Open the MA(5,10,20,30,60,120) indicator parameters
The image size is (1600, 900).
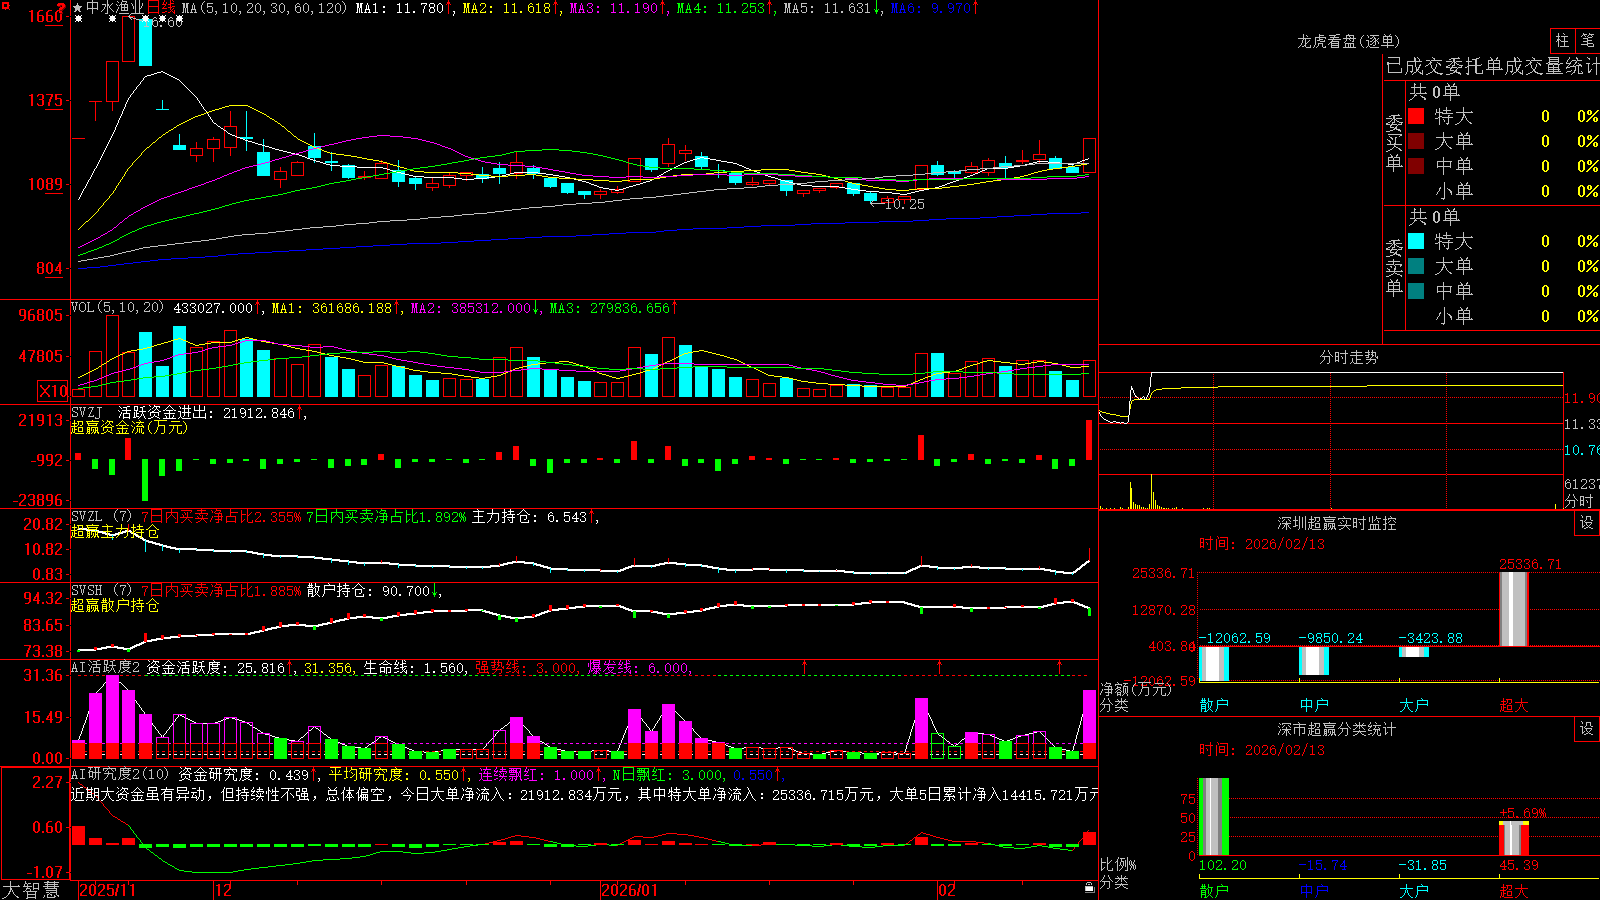(x=264, y=8)
